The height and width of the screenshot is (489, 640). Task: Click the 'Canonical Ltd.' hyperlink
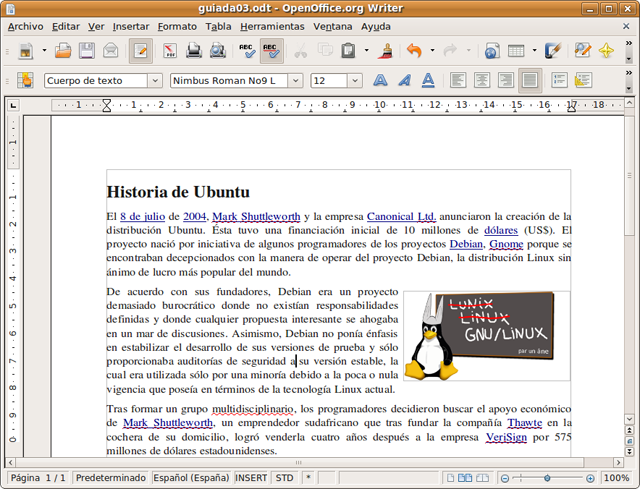(x=401, y=216)
